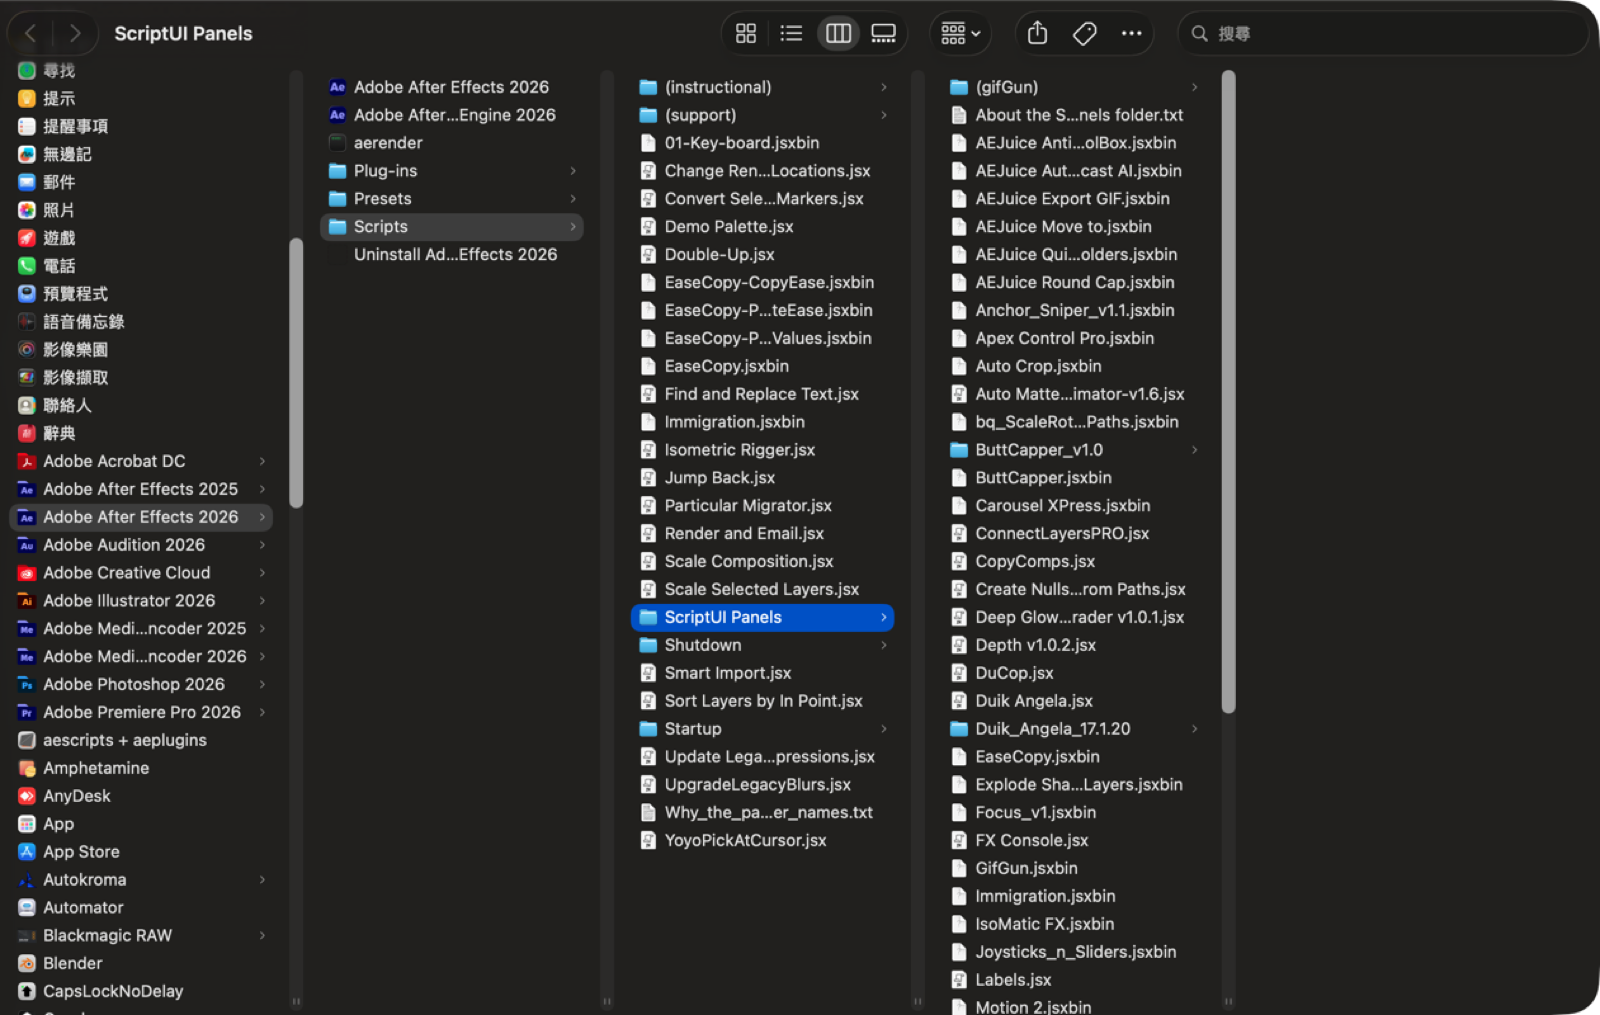Select the Blender app icon

point(27,964)
